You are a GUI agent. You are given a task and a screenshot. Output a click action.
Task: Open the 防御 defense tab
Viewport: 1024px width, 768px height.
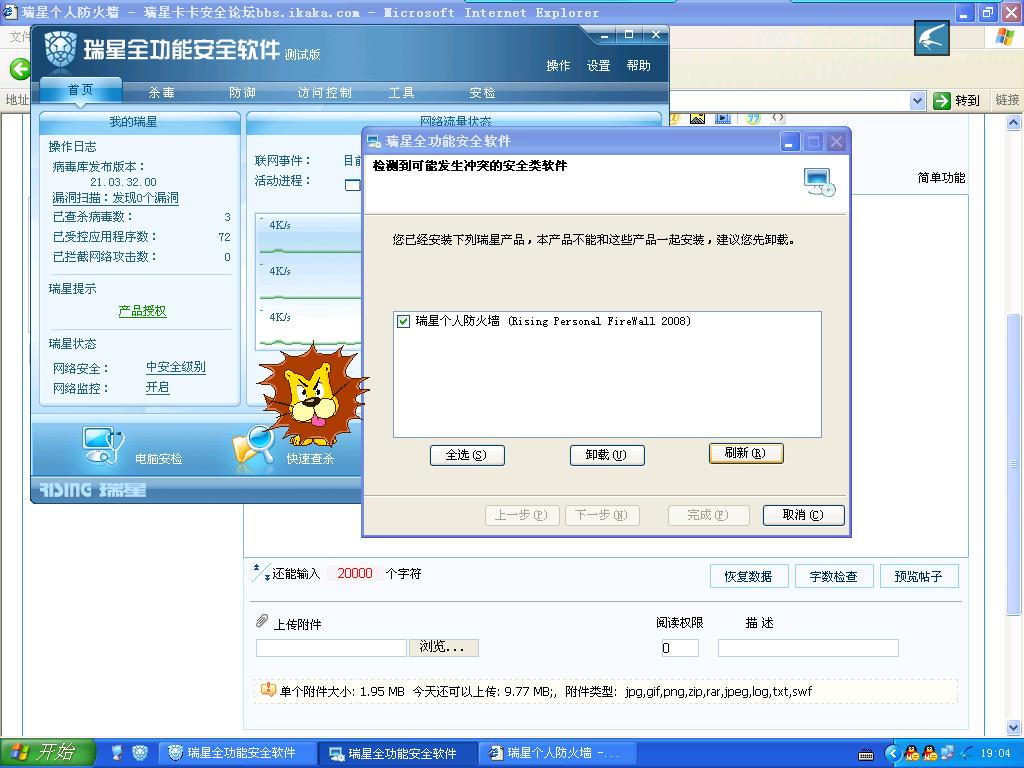coord(242,93)
